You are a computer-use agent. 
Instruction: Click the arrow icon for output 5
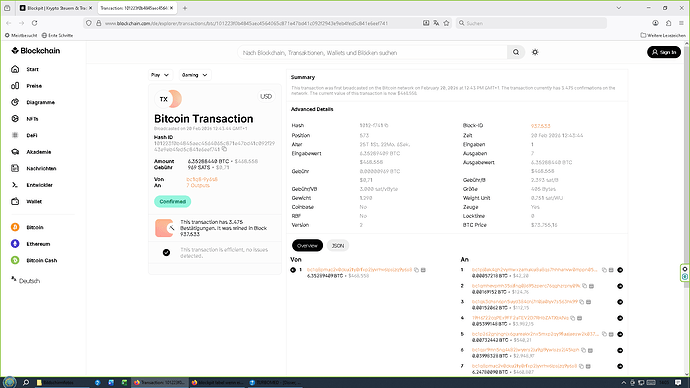pyautogui.click(x=620, y=334)
